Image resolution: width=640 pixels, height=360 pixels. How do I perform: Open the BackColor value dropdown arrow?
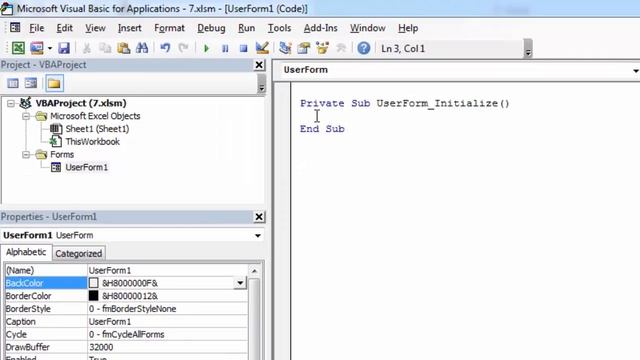click(240, 283)
